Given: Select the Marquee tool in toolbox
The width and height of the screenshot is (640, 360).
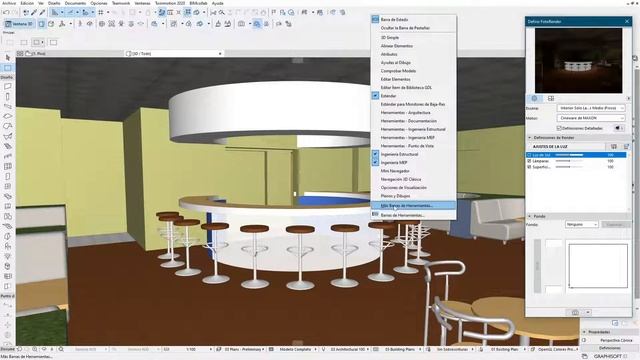Looking at the screenshot, I should point(8,68).
